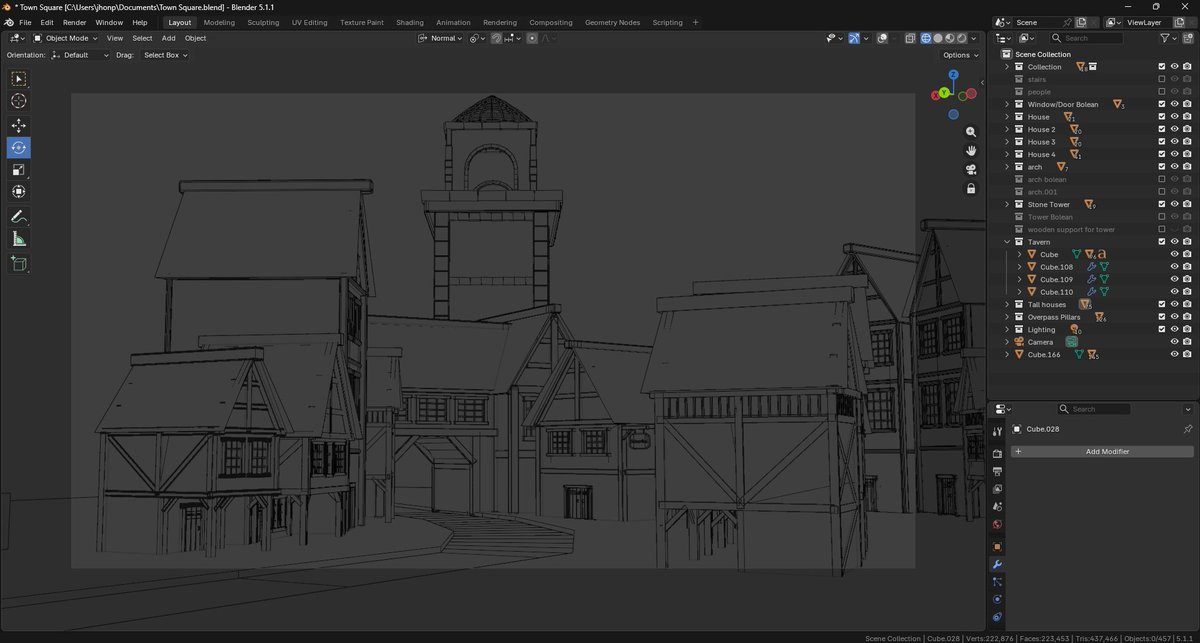This screenshot has height=643, width=1200.
Task: Open the viewport Options button
Action: pos(958,55)
